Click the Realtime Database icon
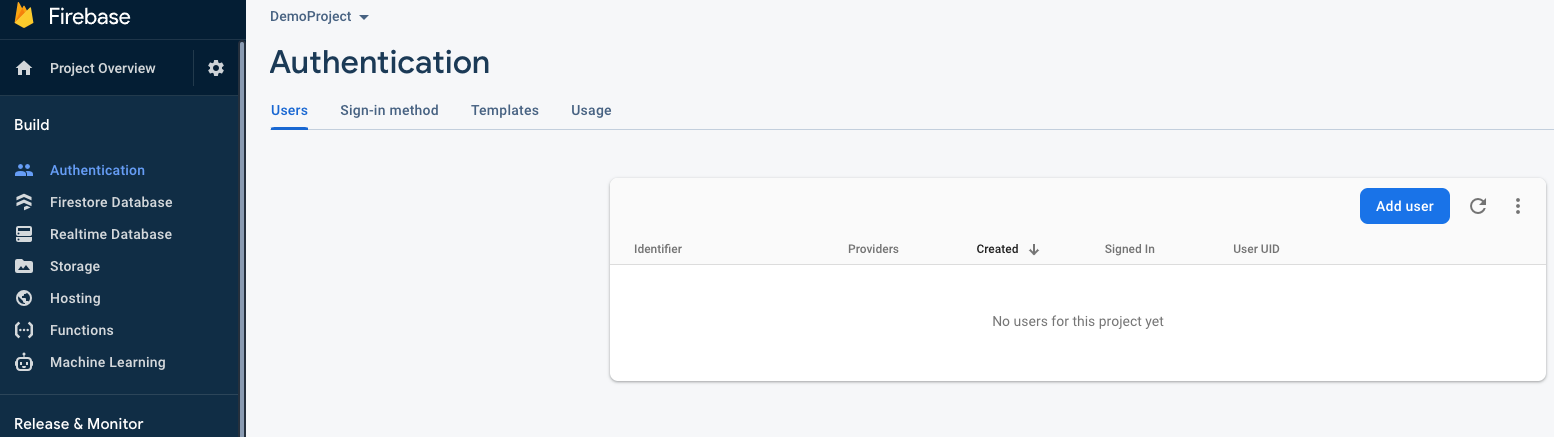 [24, 234]
